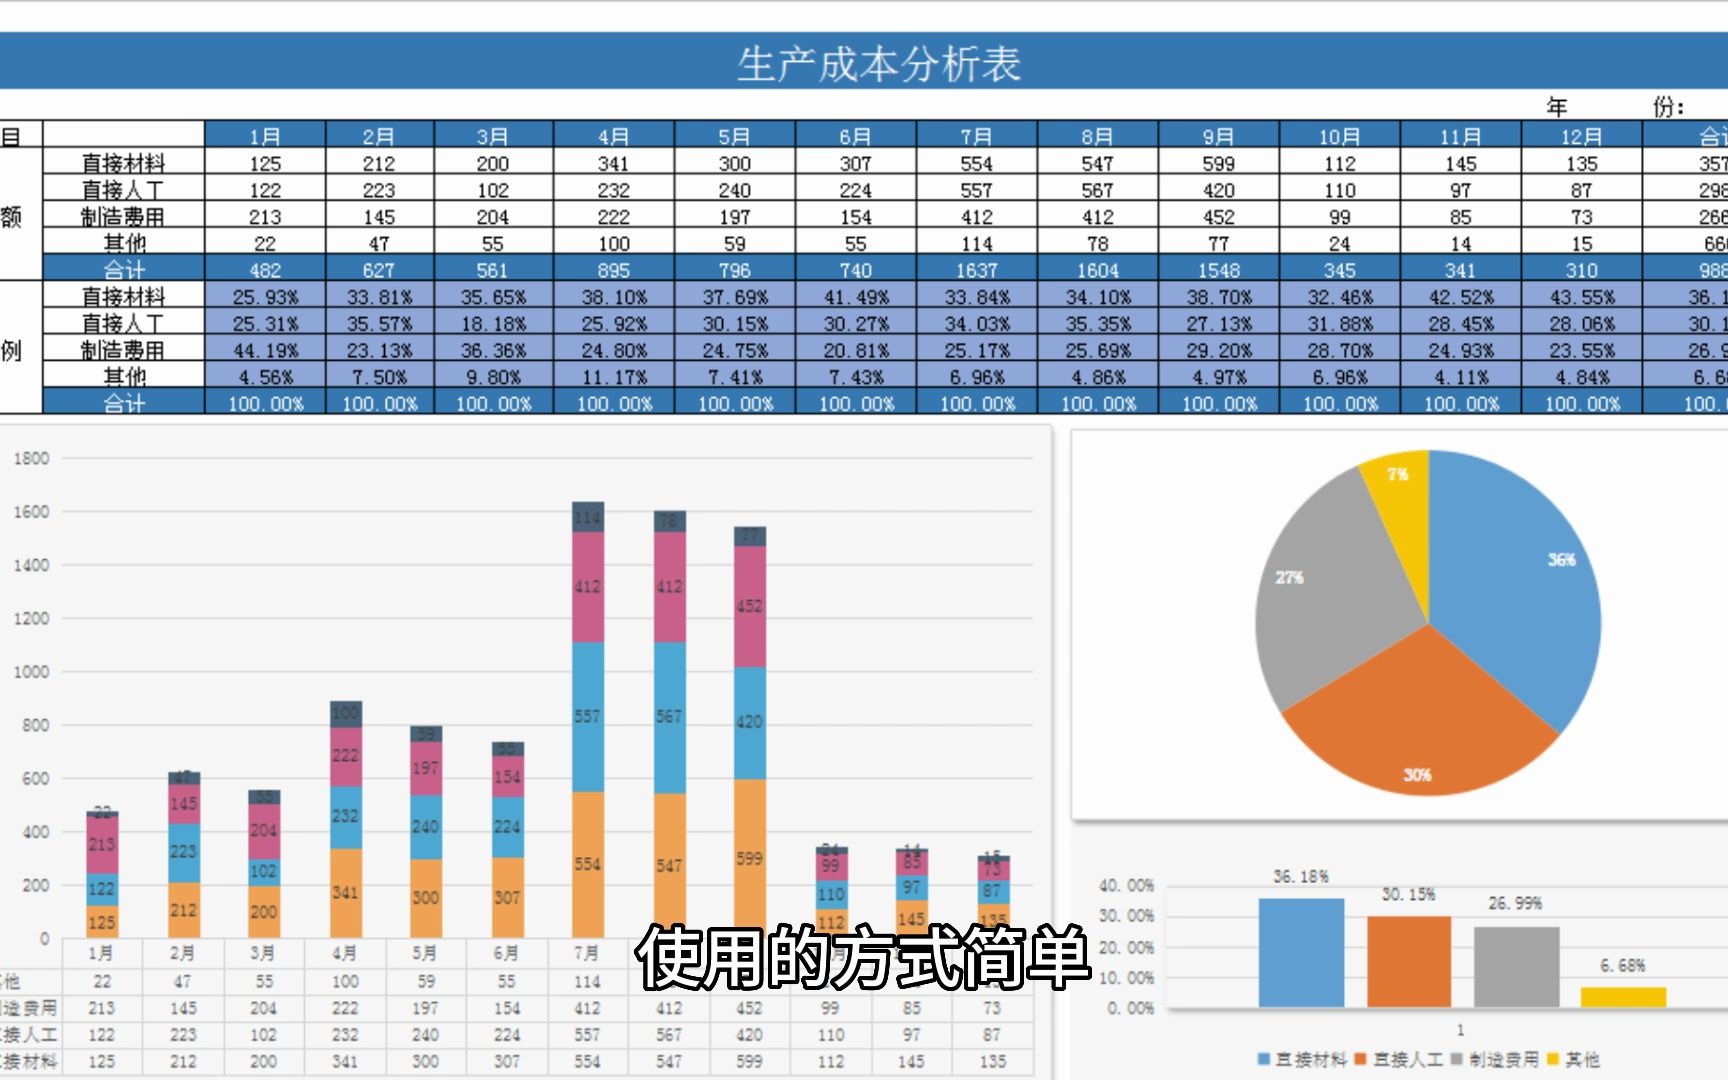Click the pink 213 segment in the 1月 stacked bar

102,844
